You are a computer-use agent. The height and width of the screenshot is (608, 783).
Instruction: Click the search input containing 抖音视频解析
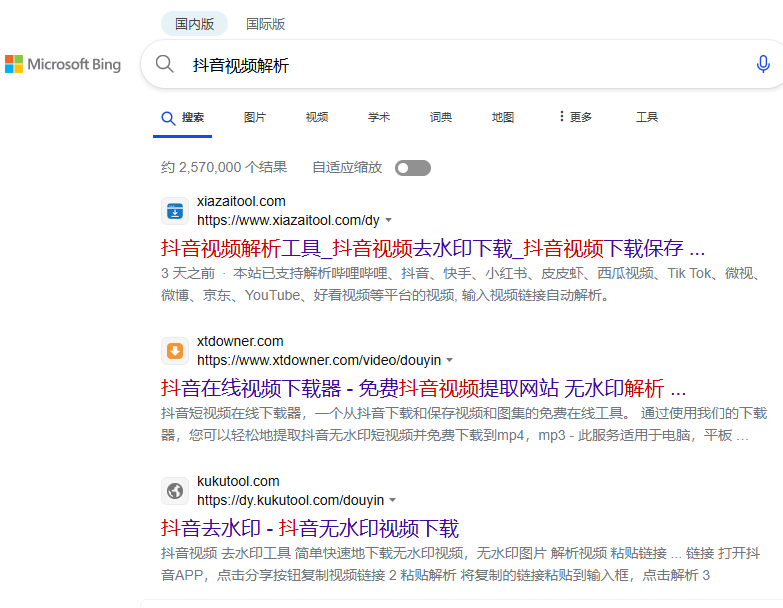(464, 65)
